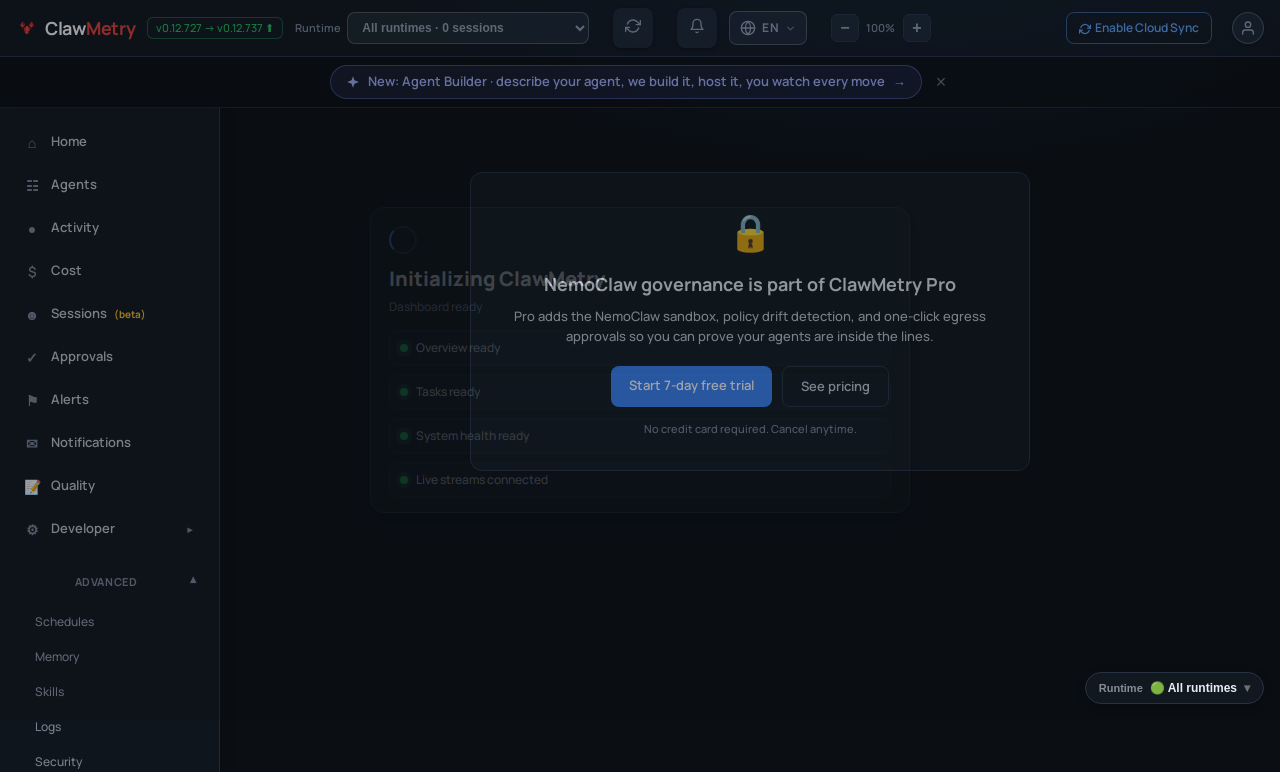The height and width of the screenshot is (772, 1280).
Task: Click the Agents grid icon
Action: click(x=32, y=186)
